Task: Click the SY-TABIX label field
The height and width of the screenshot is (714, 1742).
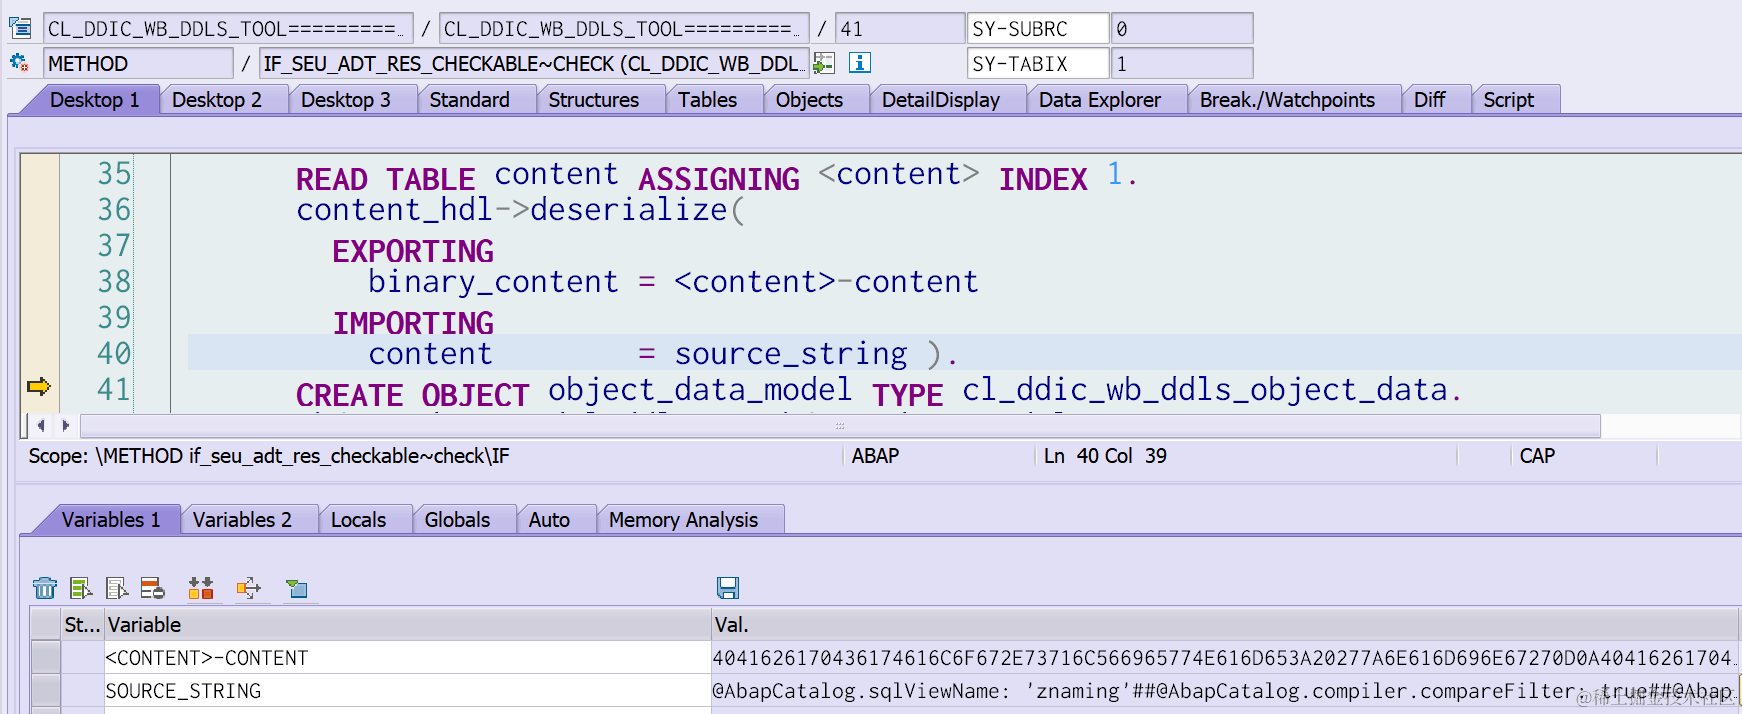Action: [1039, 63]
